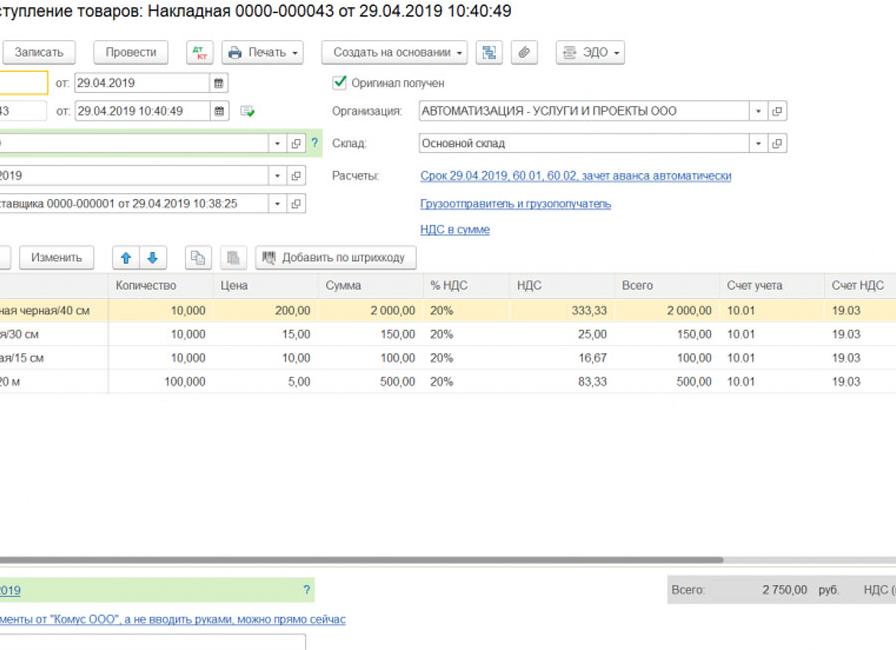Open Основной склад record icon

(777, 143)
